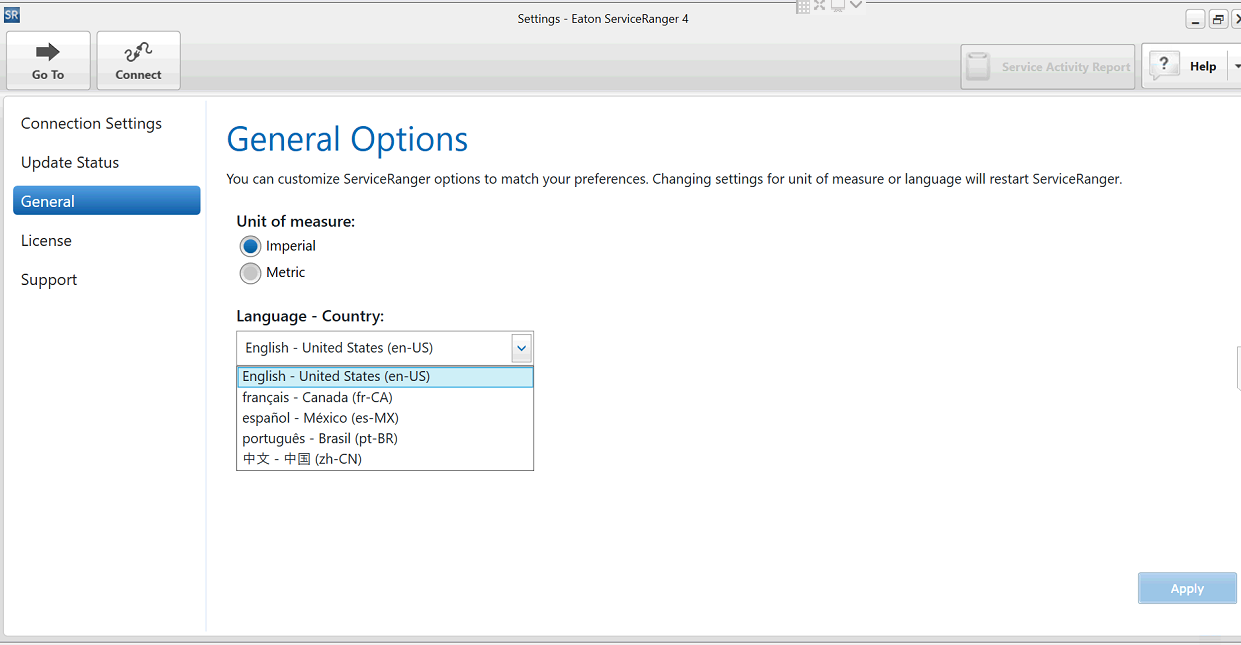Select the Metric radio button
This screenshot has height=645, width=1241.
250,273
